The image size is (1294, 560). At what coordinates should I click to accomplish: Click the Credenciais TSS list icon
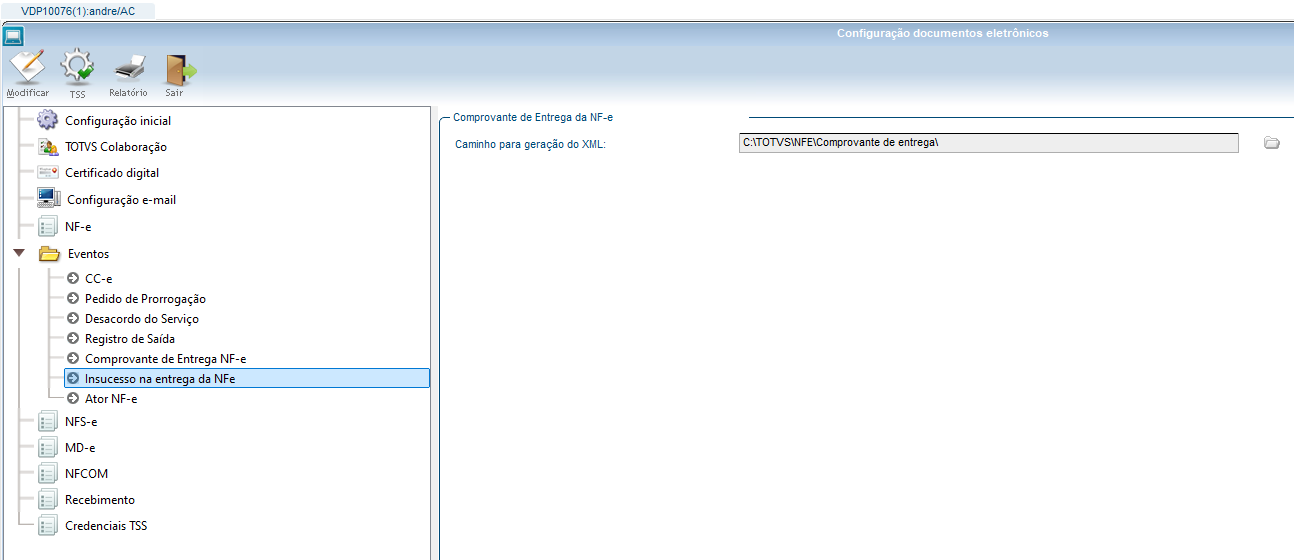pyautogui.click(x=47, y=525)
